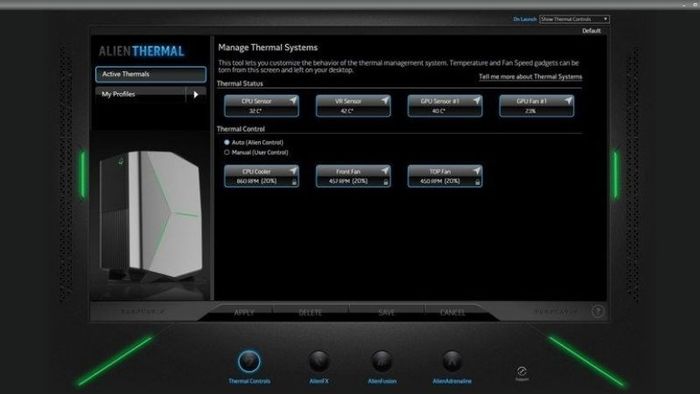Screen dimensions: 700x394
Task: Open Tell me more about Thermal Systems link
Action: pos(530,77)
